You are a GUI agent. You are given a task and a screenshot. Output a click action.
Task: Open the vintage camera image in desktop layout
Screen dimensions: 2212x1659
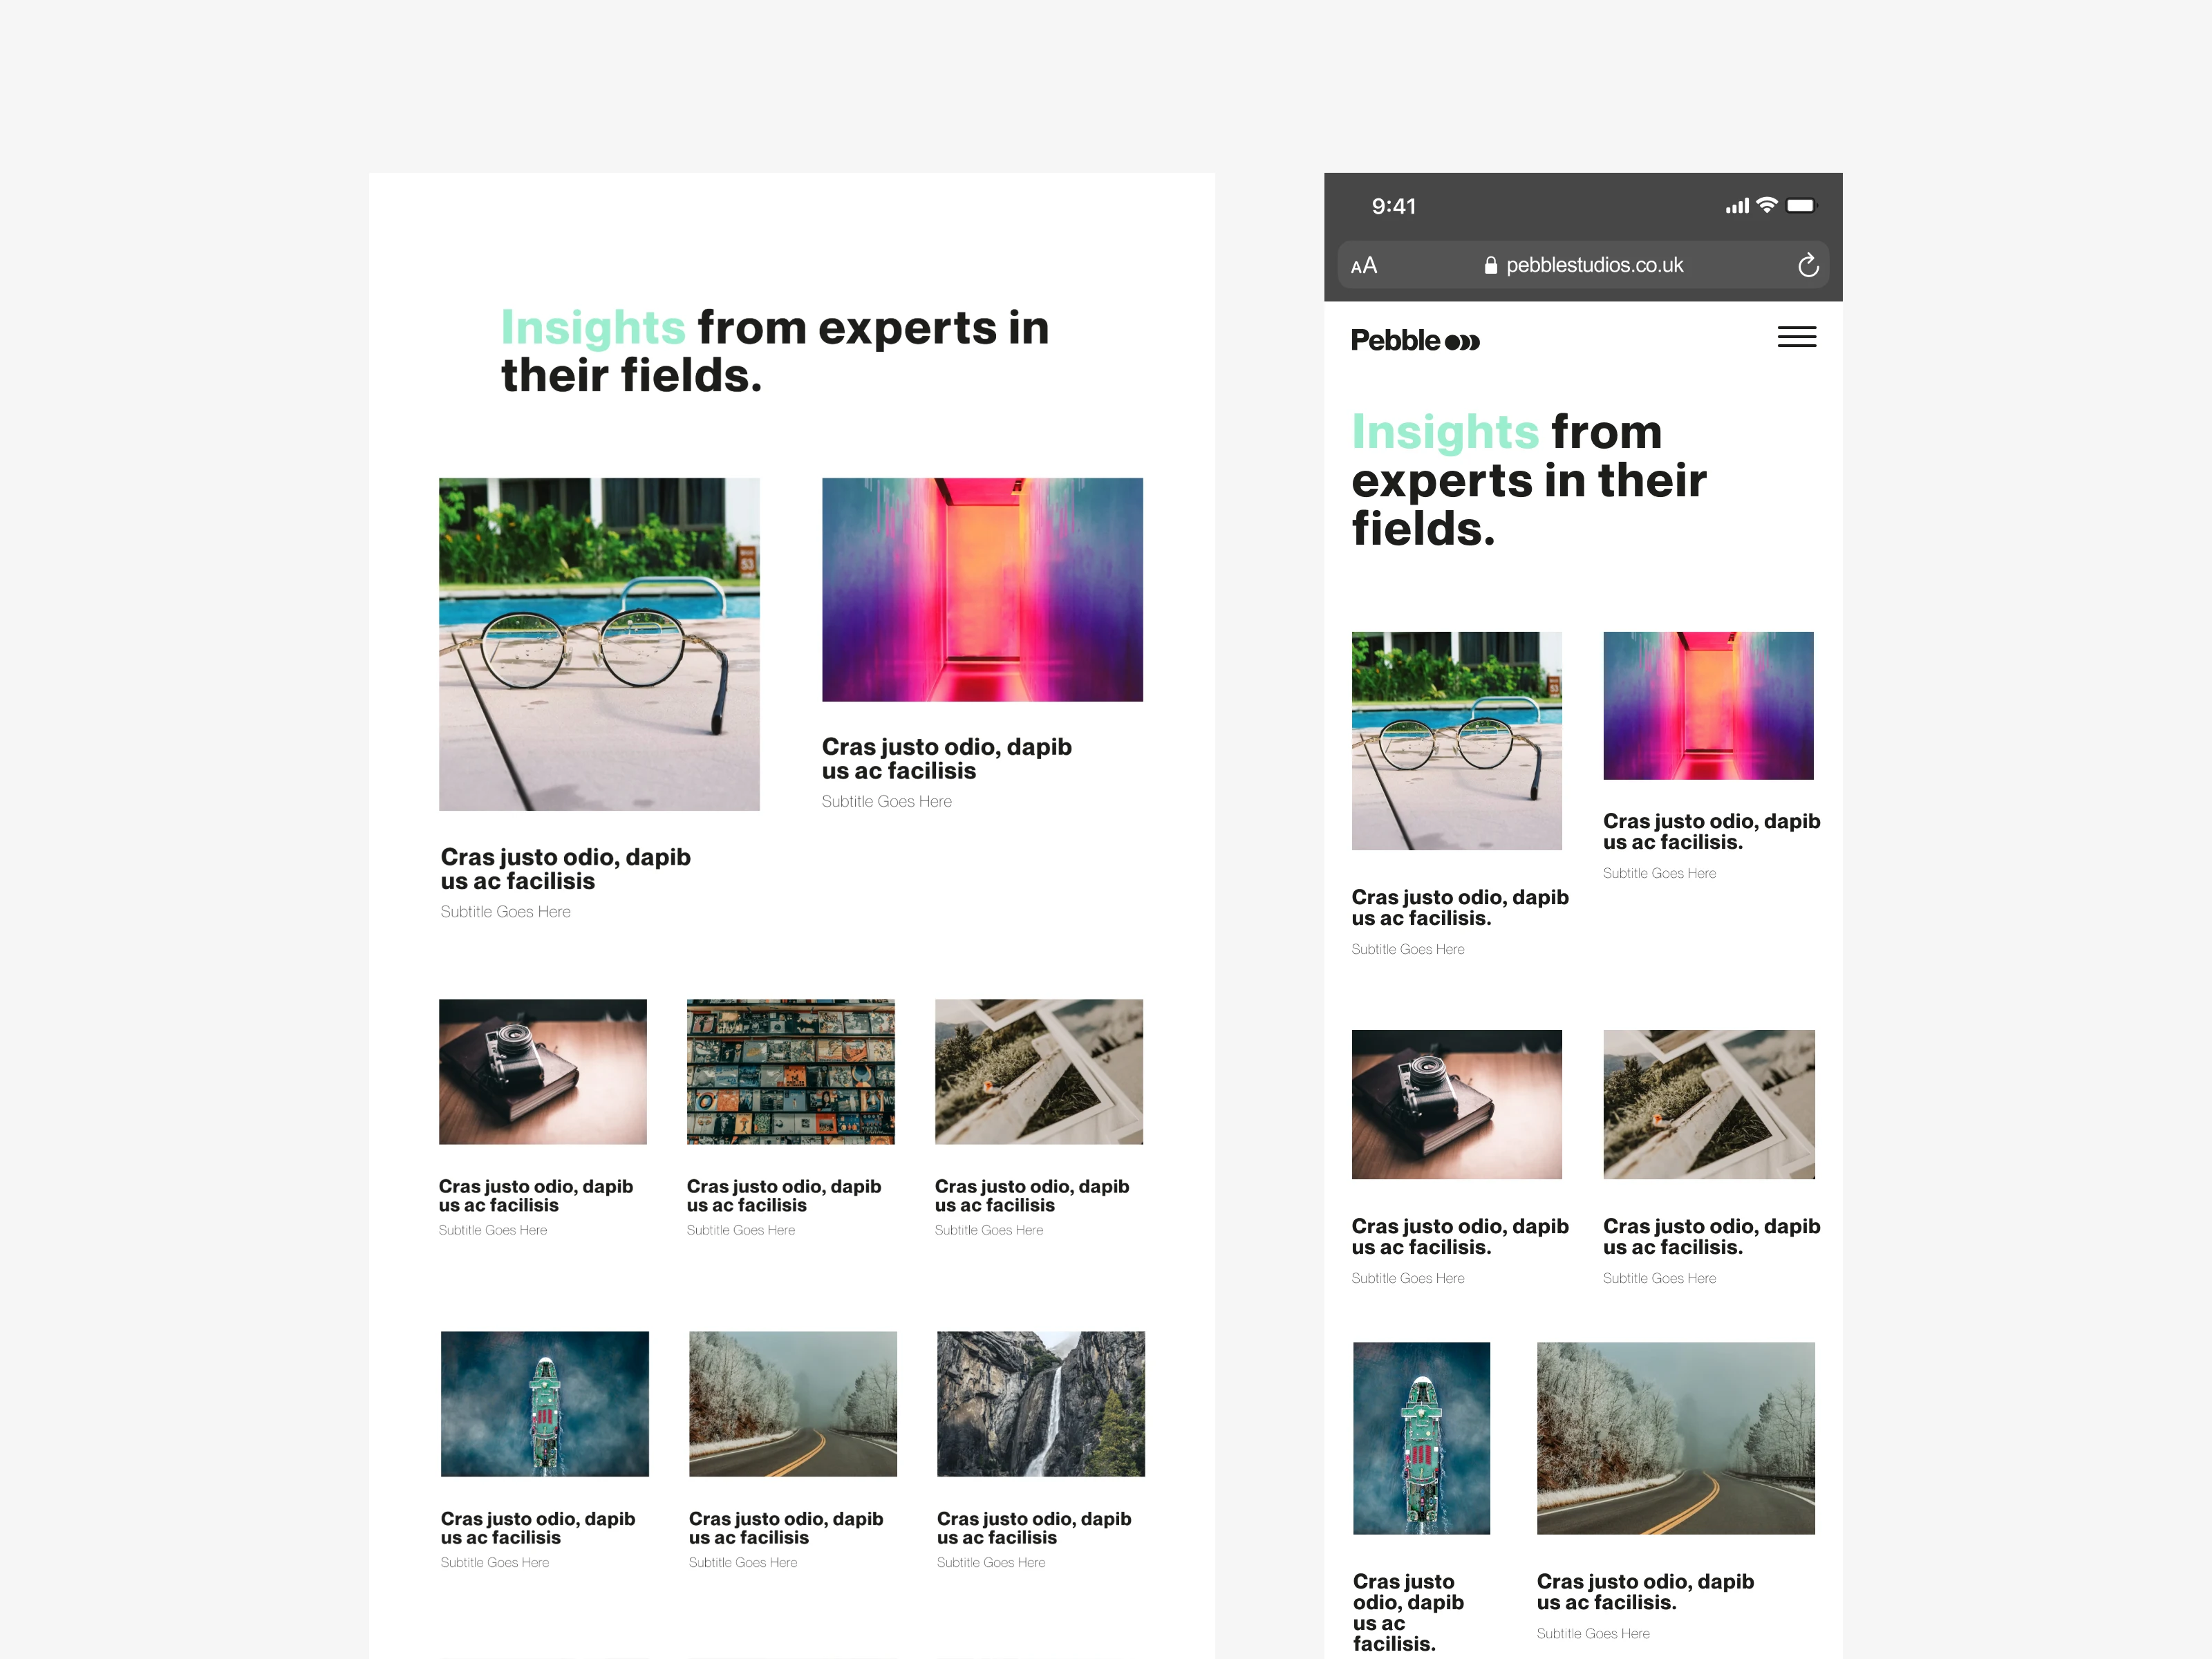pos(543,1072)
